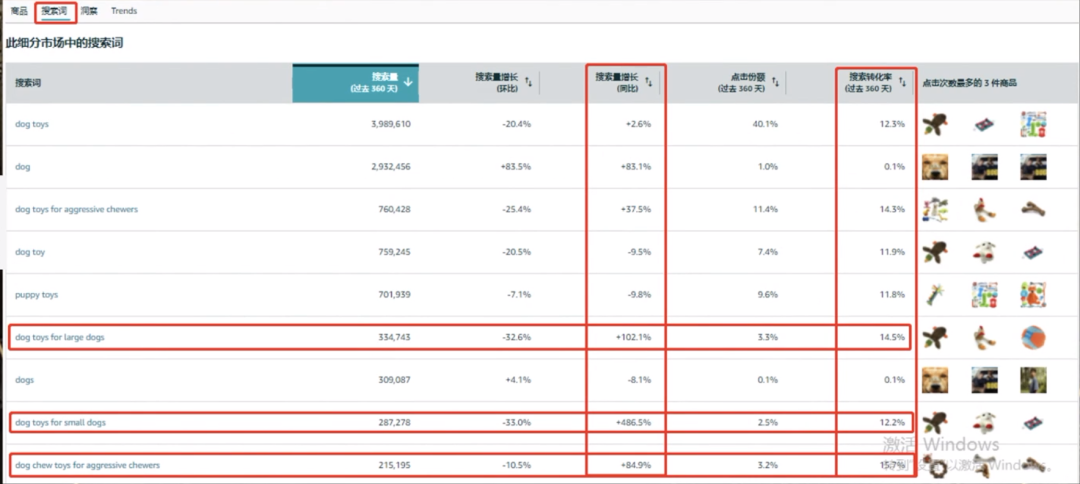This screenshot has width=1080, height=484.
Task: View third thumbnail in 'dog toys for aggressive chewers' row
Action: [1034, 209]
